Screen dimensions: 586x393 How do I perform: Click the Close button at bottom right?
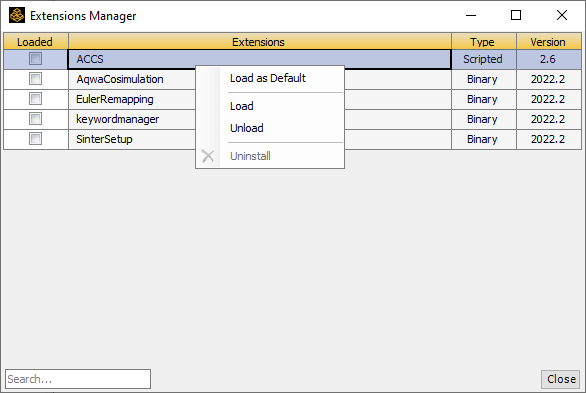561,379
